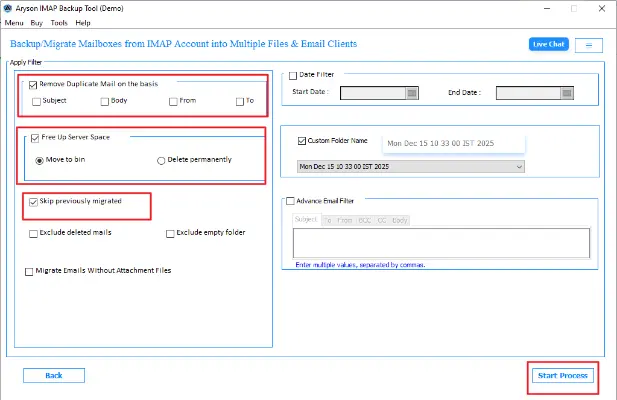
Task: Switch to the To filter tab
Action: 328,220
